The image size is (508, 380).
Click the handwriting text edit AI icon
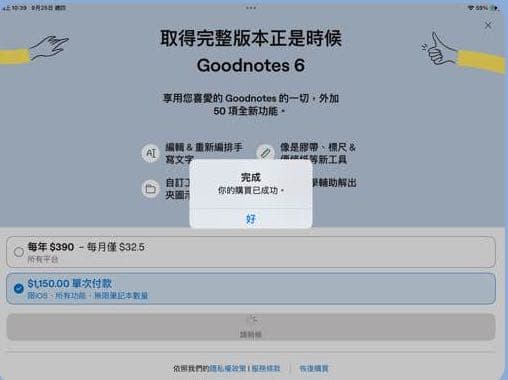coord(151,153)
